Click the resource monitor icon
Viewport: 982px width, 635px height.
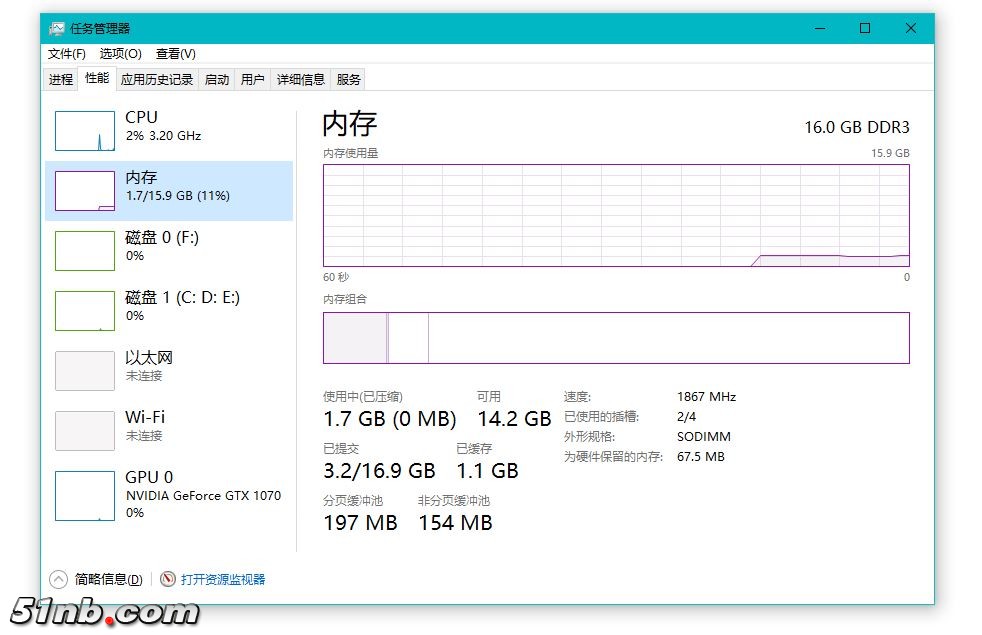coord(168,579)
